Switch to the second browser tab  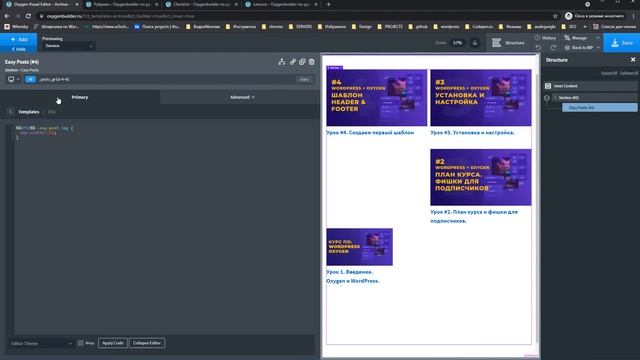coord(121,4)
